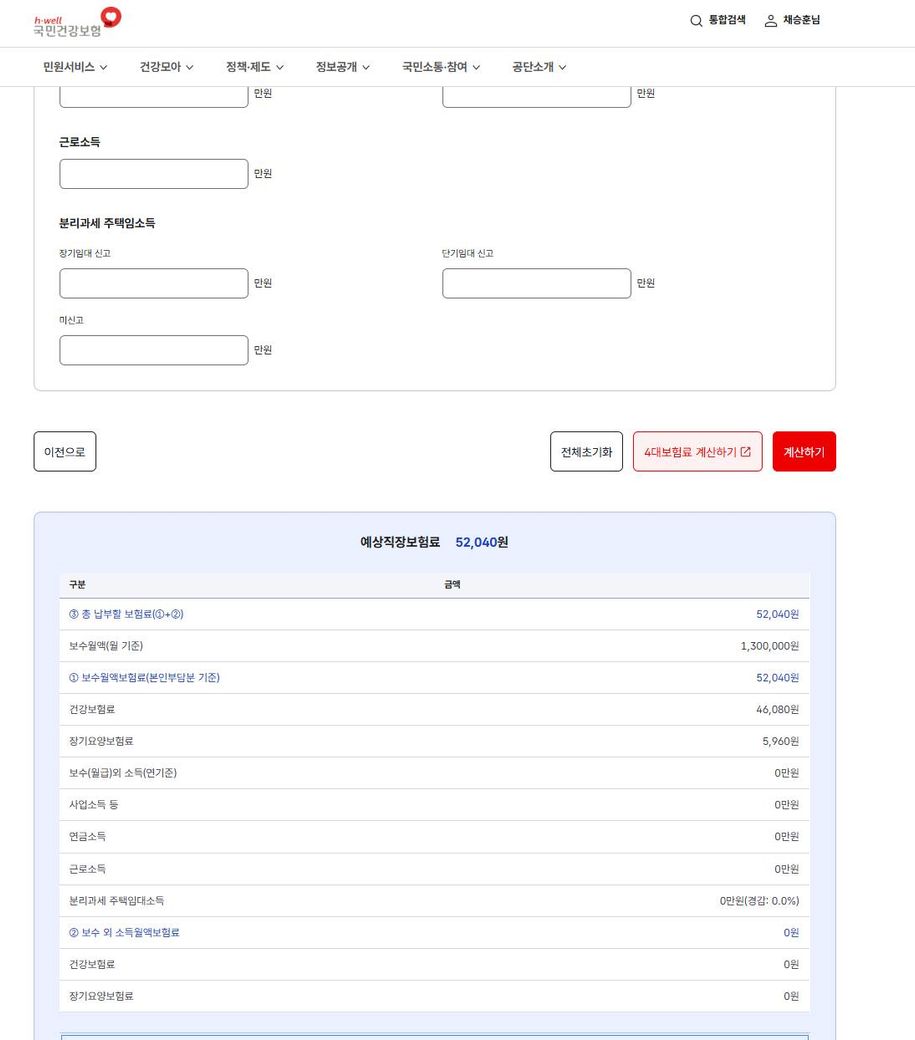The height and width of the screenshot is (1040, 915).
Task: Open the 공단소개 menu
Action: [x=539, y=67]
